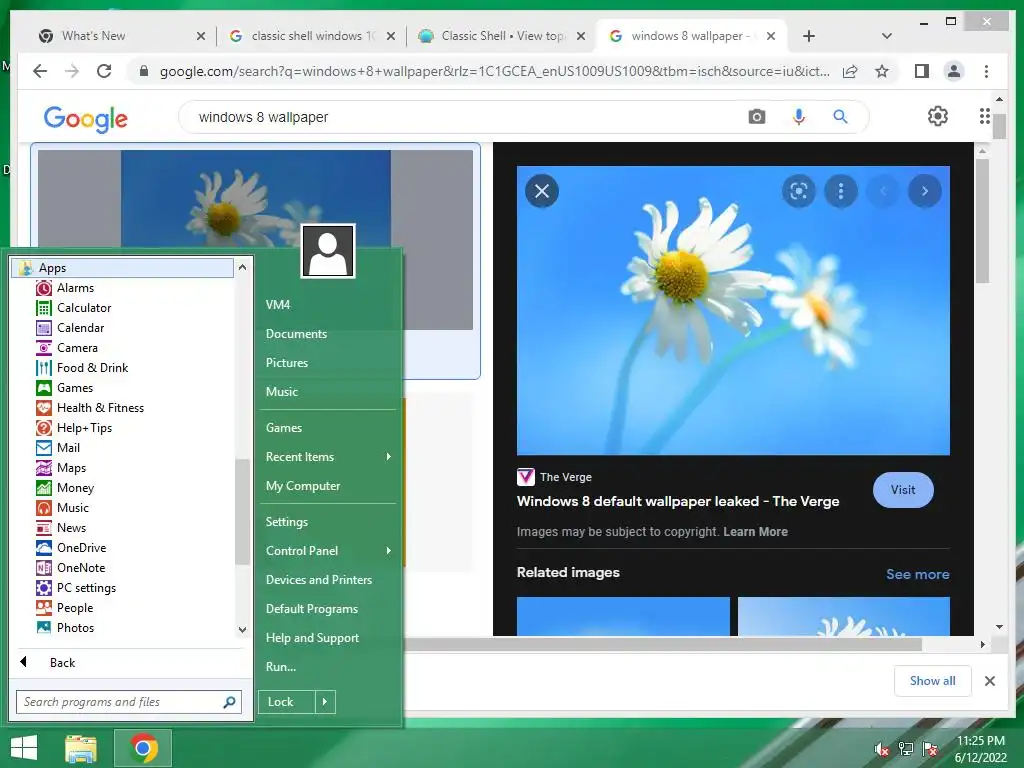Go back in Chrome
This screenshot has width=1024, height=768.
click(x=40, y=71)
